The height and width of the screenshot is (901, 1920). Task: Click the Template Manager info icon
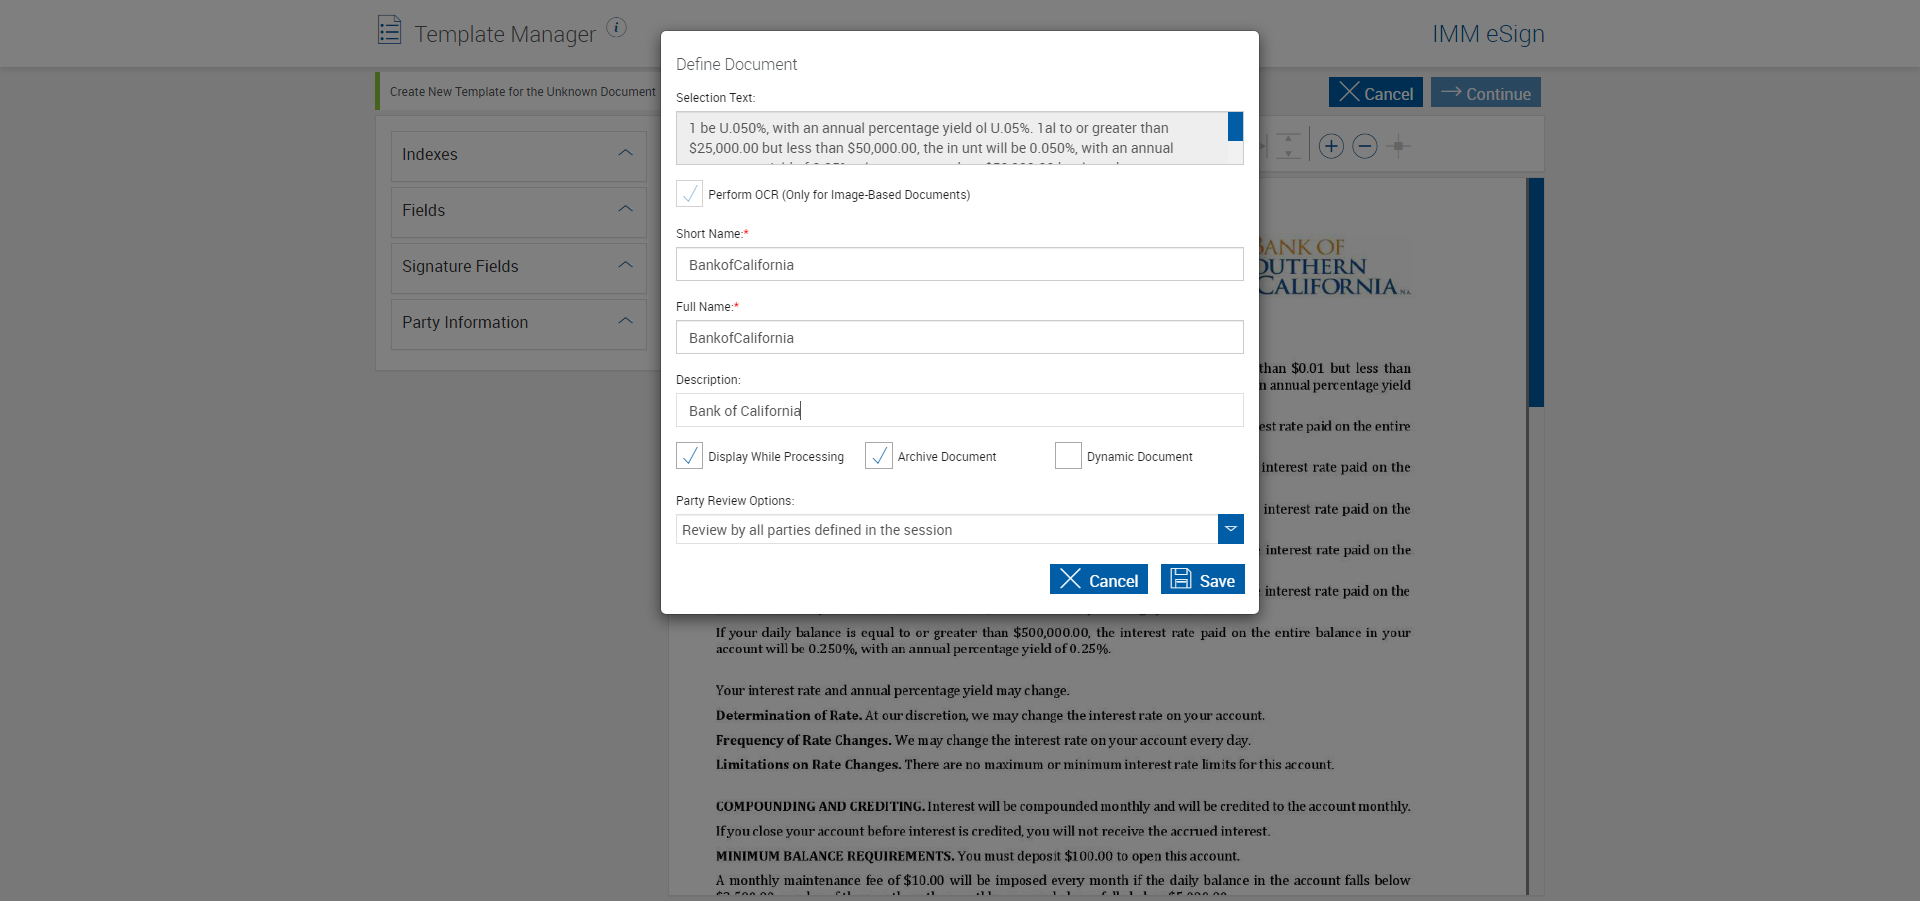tap(616, 28)
